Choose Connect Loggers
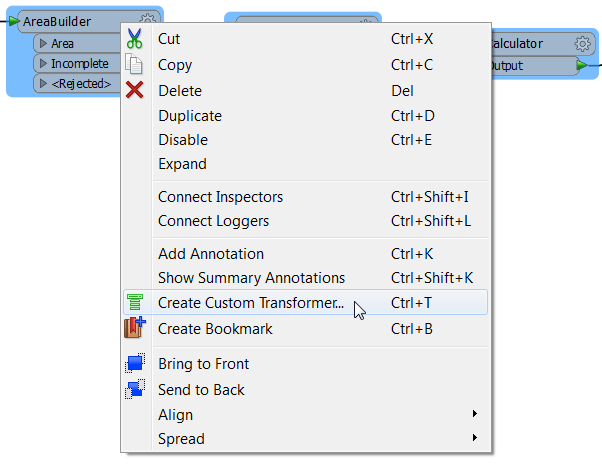Image resolution: width=602 pixels, height=471 pixels. click(x=306, y=221)
